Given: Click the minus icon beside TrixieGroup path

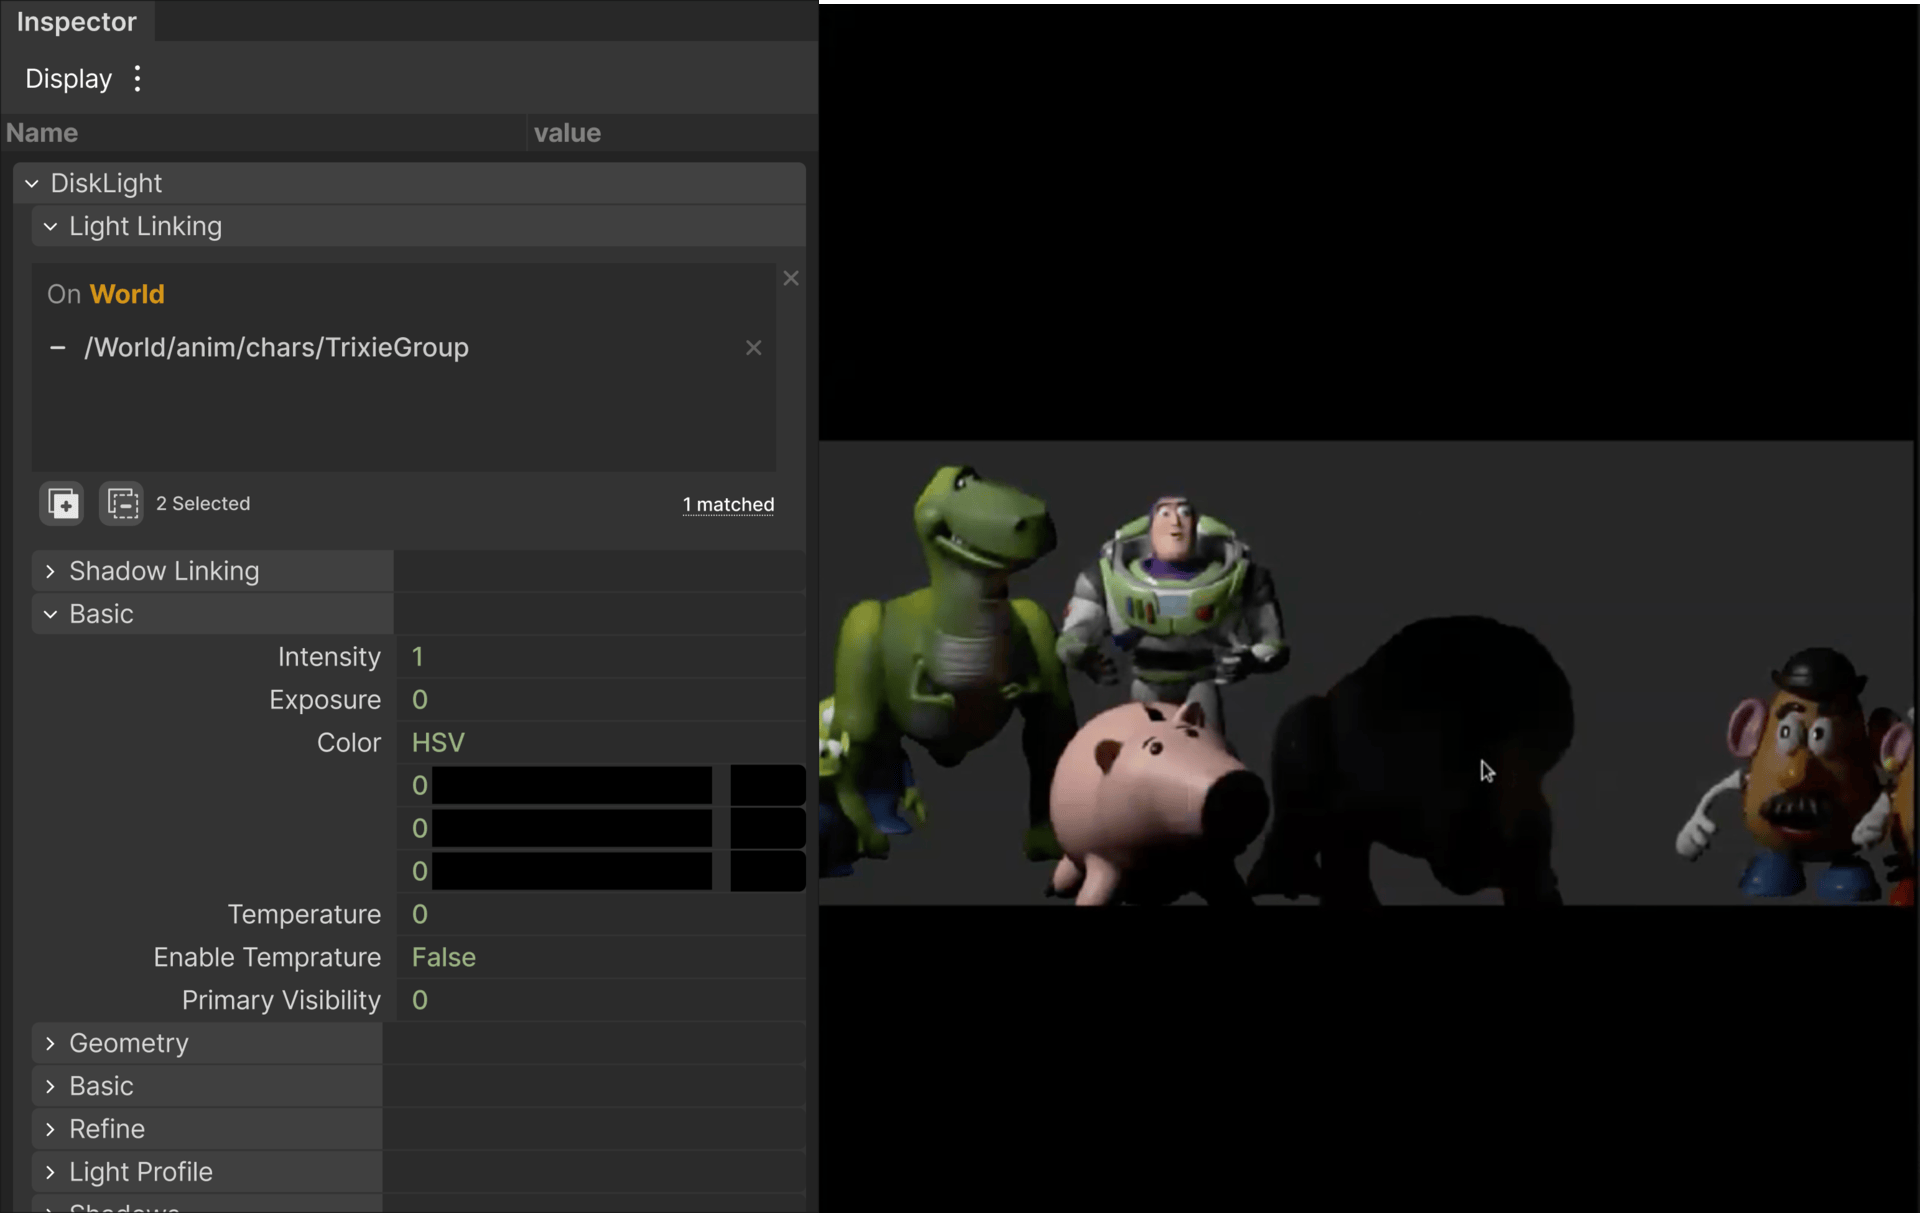Looking at the screenshot, I should tap(58, 348).
